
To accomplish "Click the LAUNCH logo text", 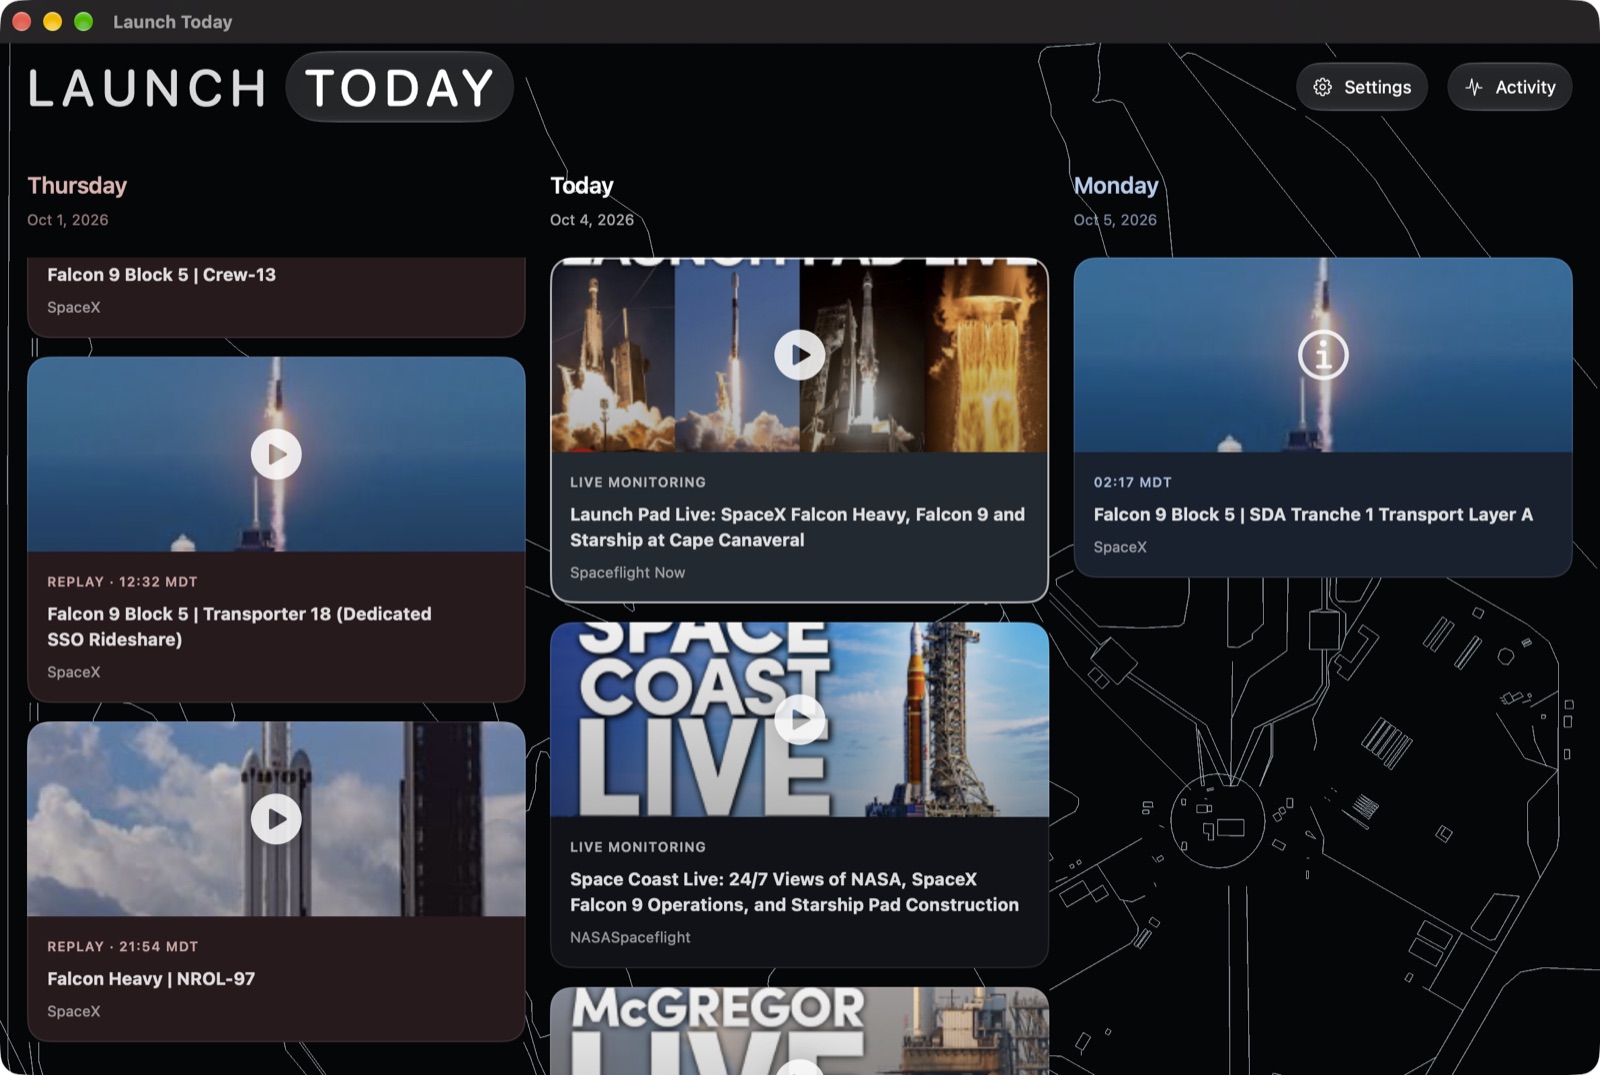I will [148, 88].
